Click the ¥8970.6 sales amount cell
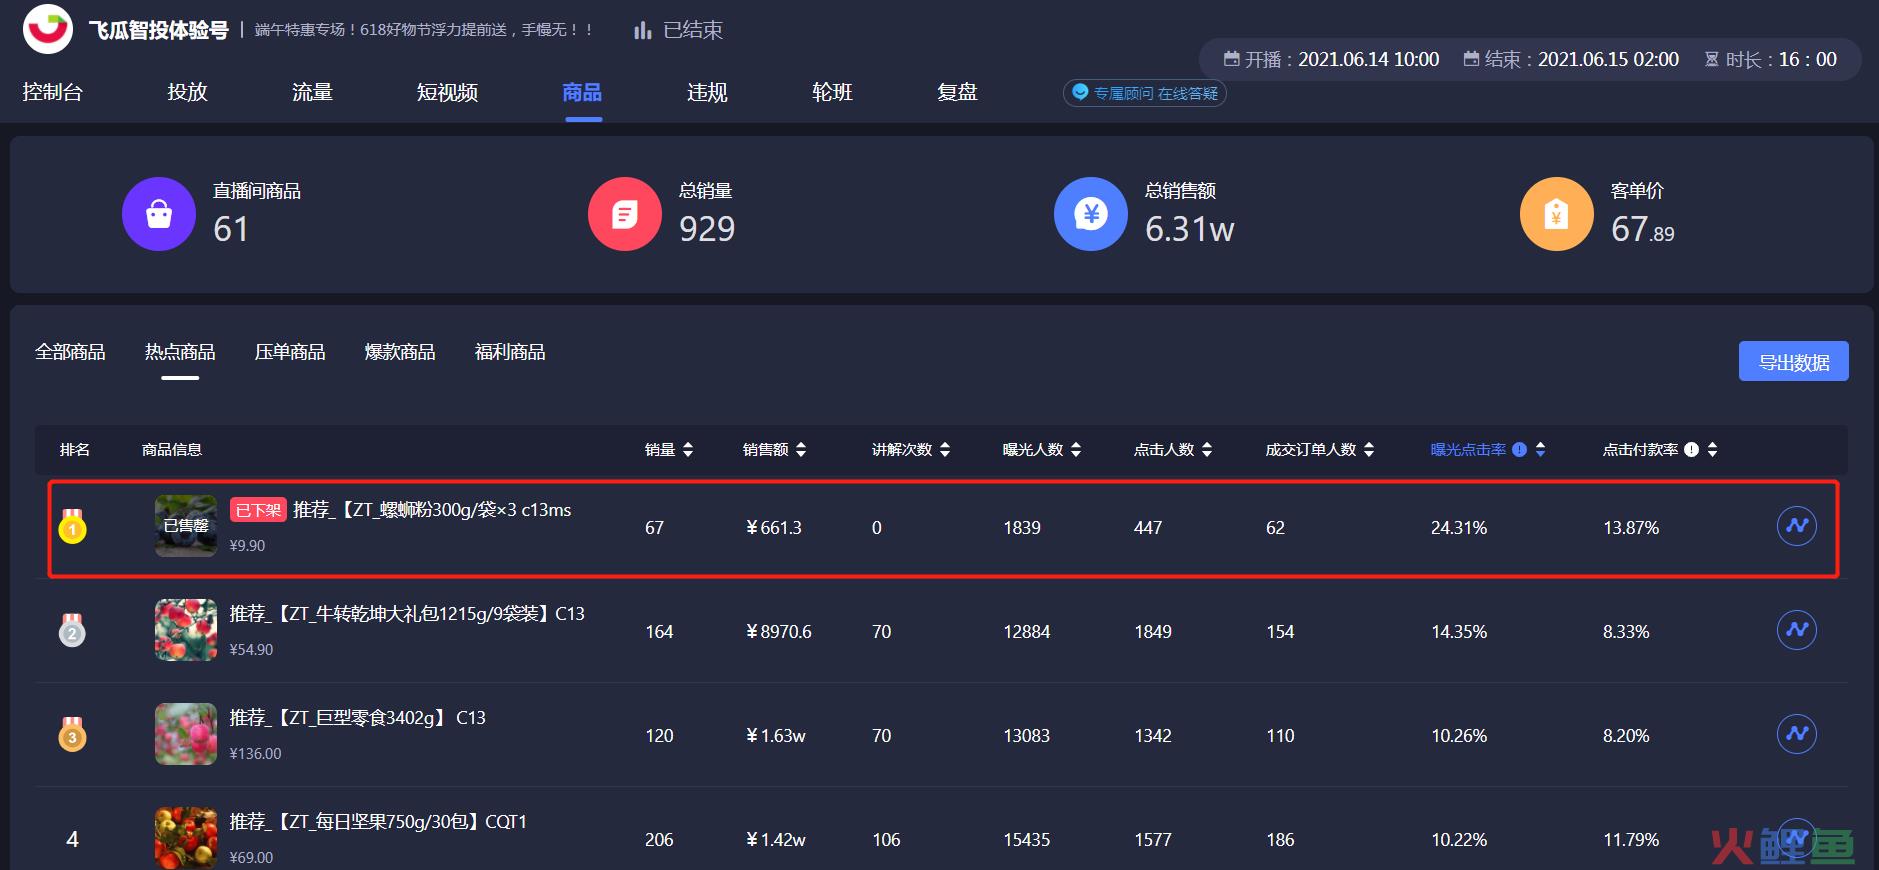Viewport: 1879px width, 870px height. tap(779, 632)
